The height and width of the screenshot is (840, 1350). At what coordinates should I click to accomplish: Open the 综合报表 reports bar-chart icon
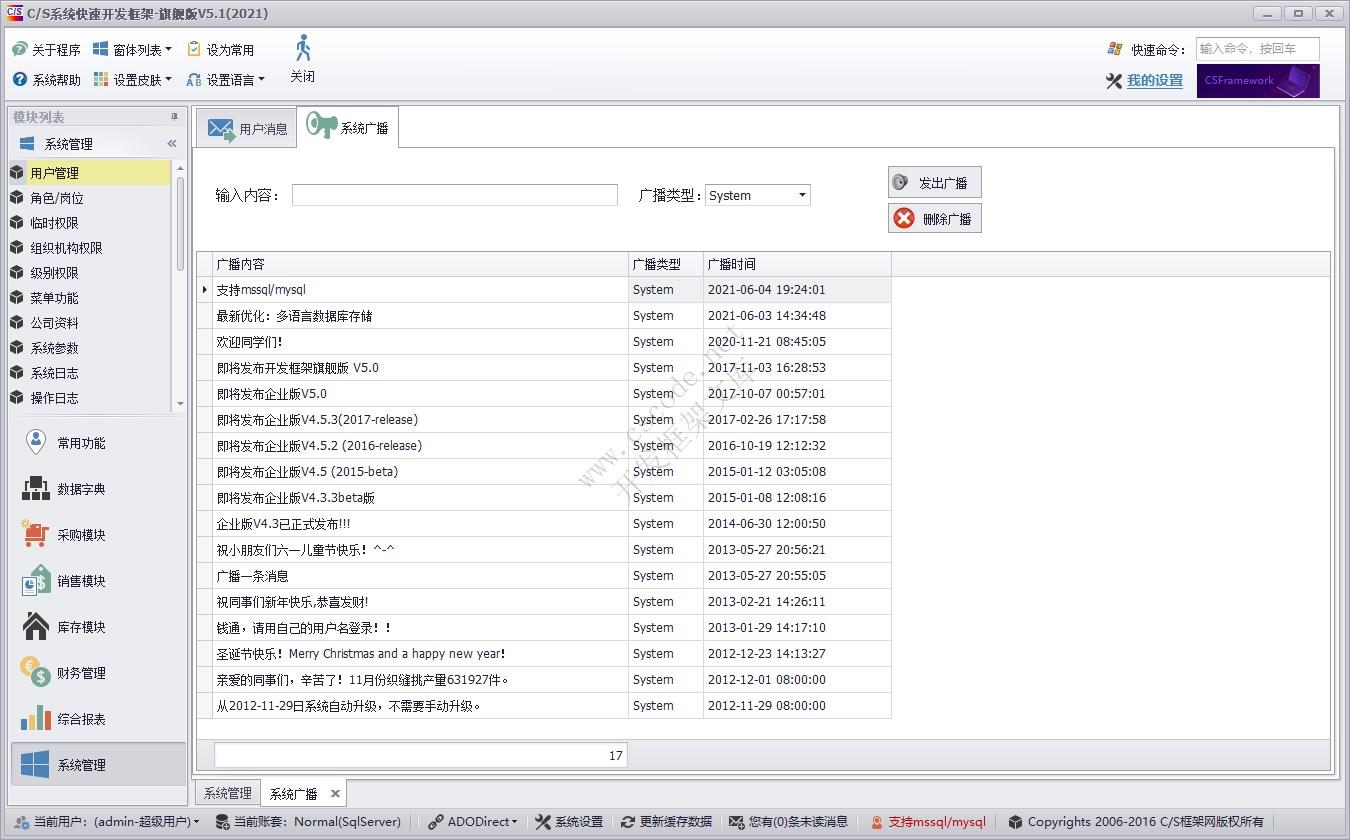pos(35,717)
